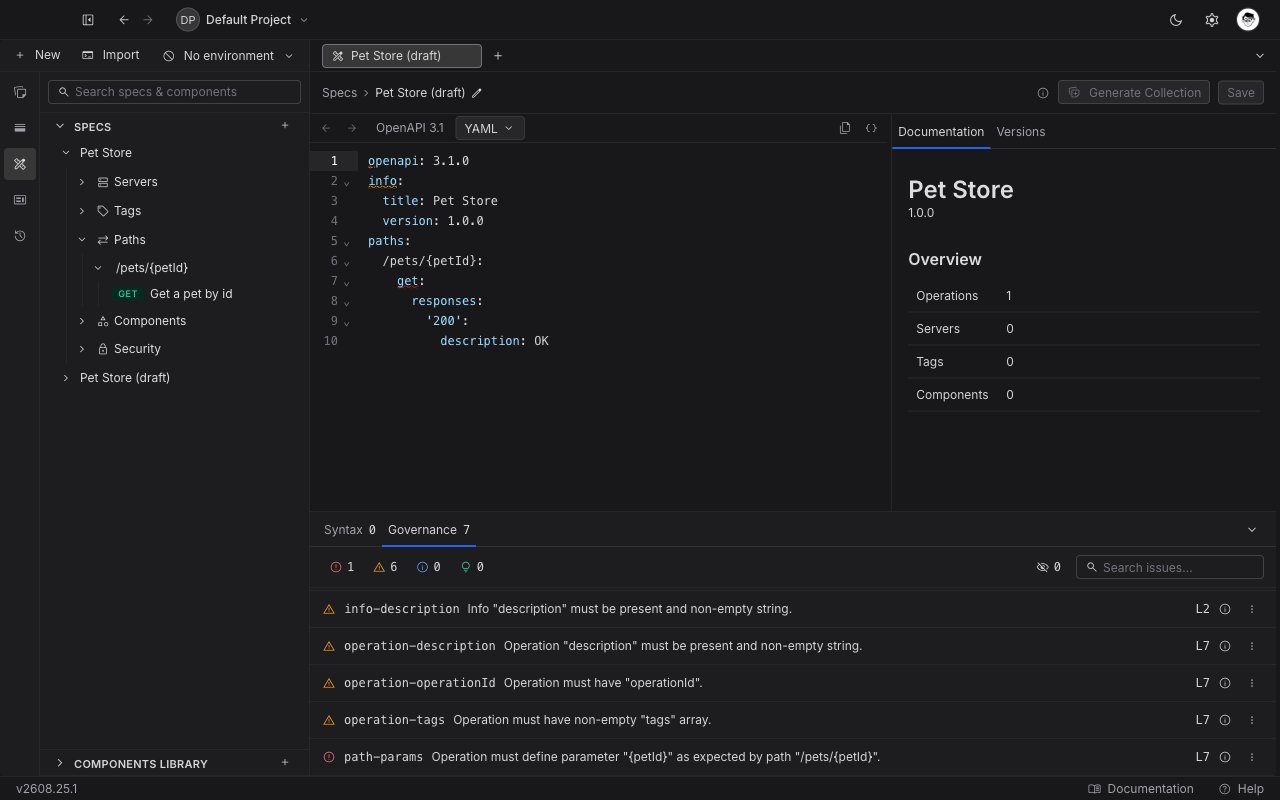Open No environment dropdown
Screen dimensions: 1280x800
click(229, 56)
